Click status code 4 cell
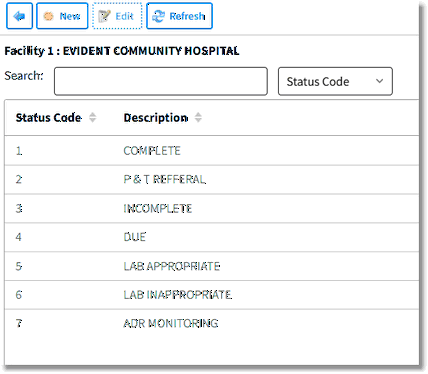This screenshot has width=428, height=374. (x=19, y=237)
